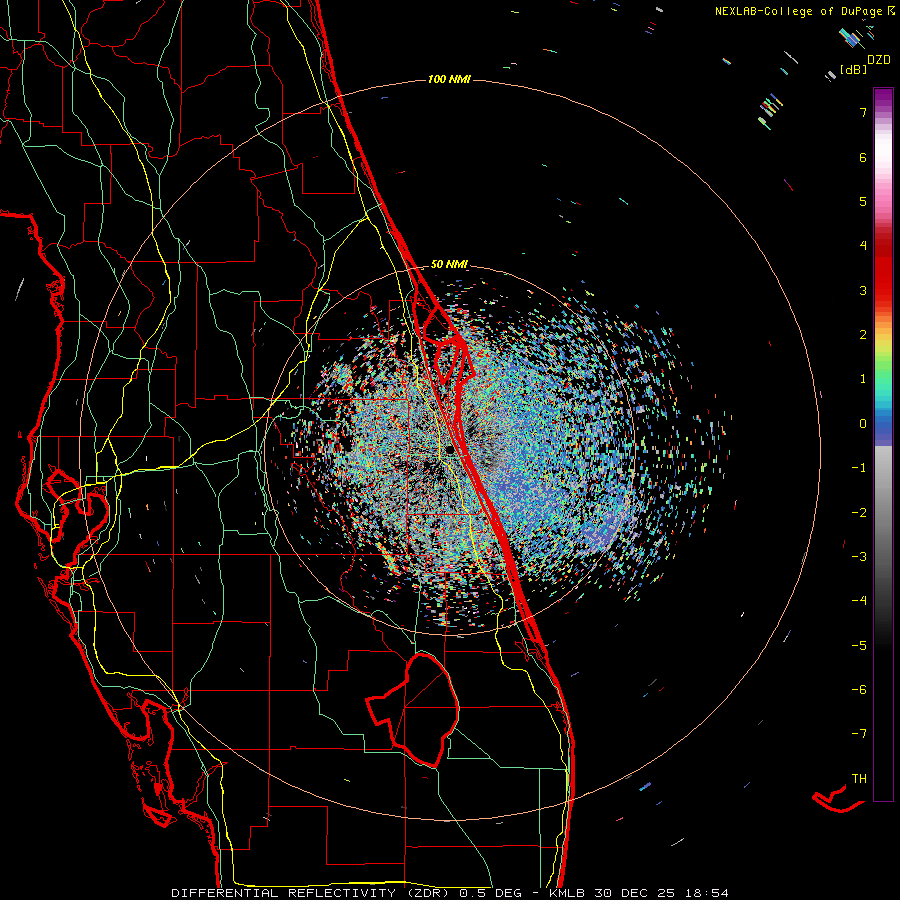Click the 30 DEC 25 date text
Screen dimensions: 900x900
tap(634, 893)
